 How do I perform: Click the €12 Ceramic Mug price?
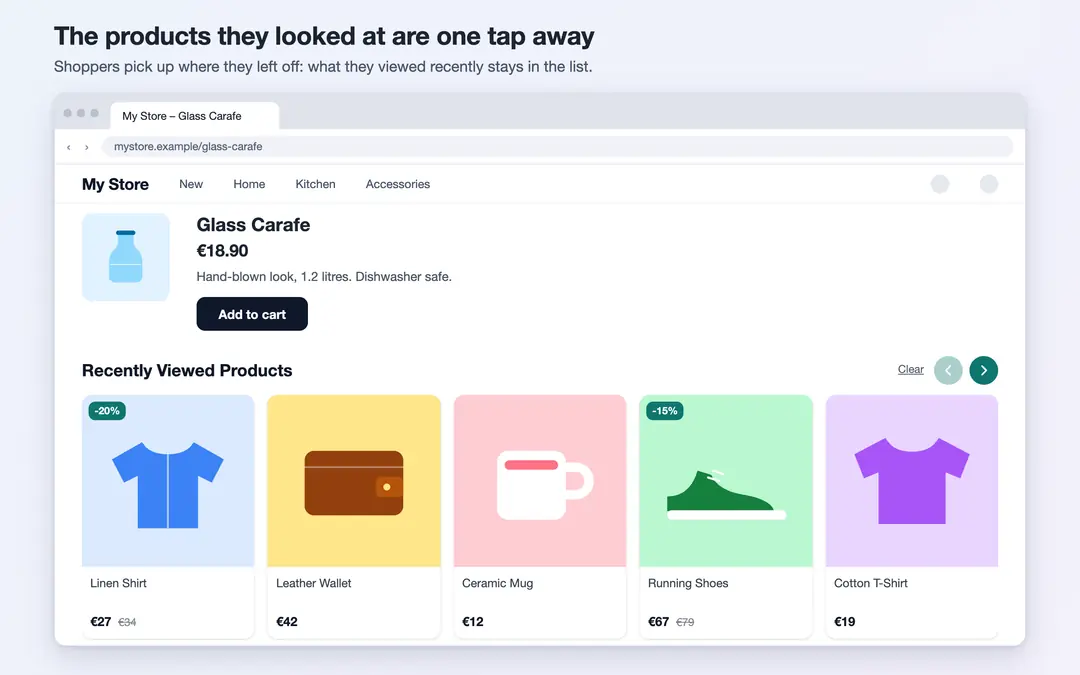[x=472, y=621]
